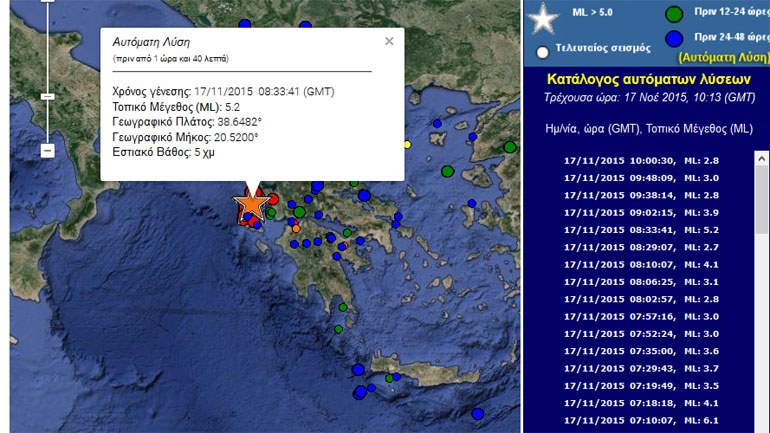Click the (Αυτόματη Λύση) yellow legend label
Viewport: 770px width, 433px height.
coord(719,59)
